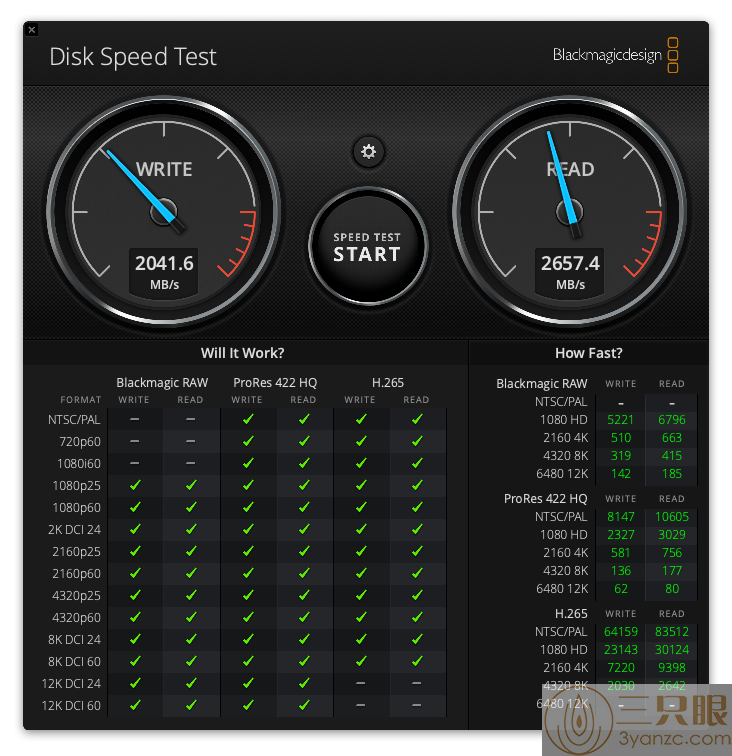The image size is (732, 756).
Task: Click ProRes 422 HQ NTSC/PAL read value 10605
Action: [x=672, y=517]
